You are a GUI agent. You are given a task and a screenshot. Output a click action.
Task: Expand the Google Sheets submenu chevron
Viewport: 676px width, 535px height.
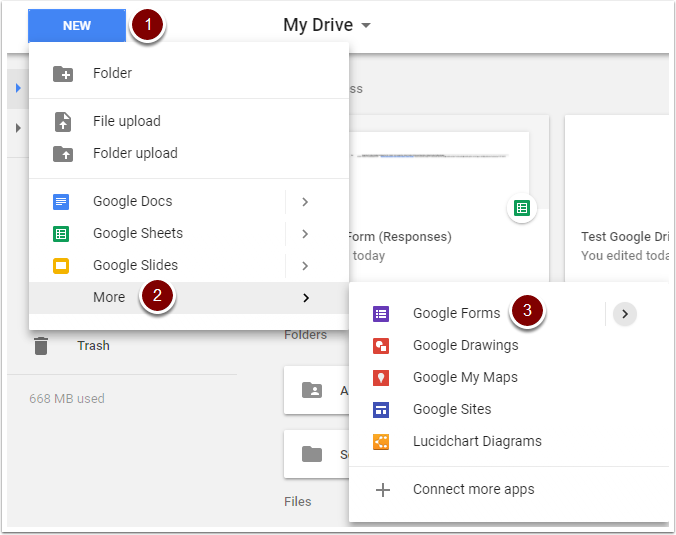[x=305, y=234]
